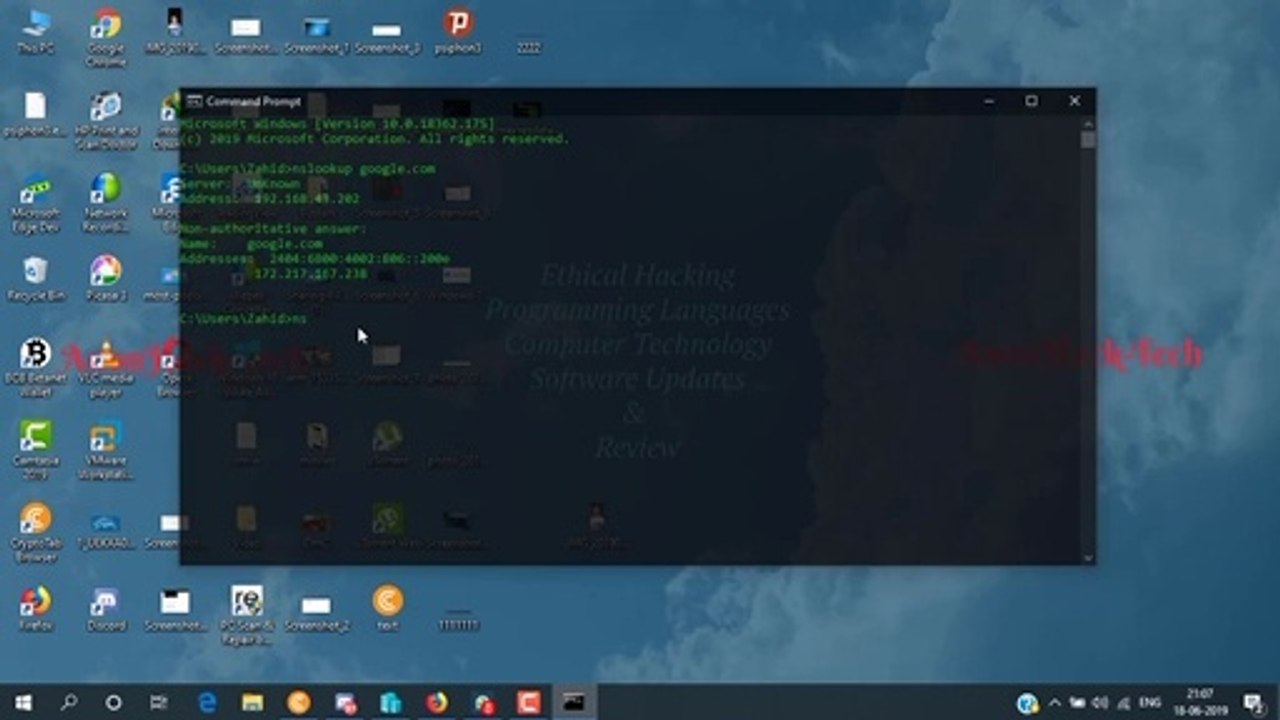Click Command Prompt scrollbar up arrow
Viewport: 1280px width, 720px height.
coord(1088,124)
